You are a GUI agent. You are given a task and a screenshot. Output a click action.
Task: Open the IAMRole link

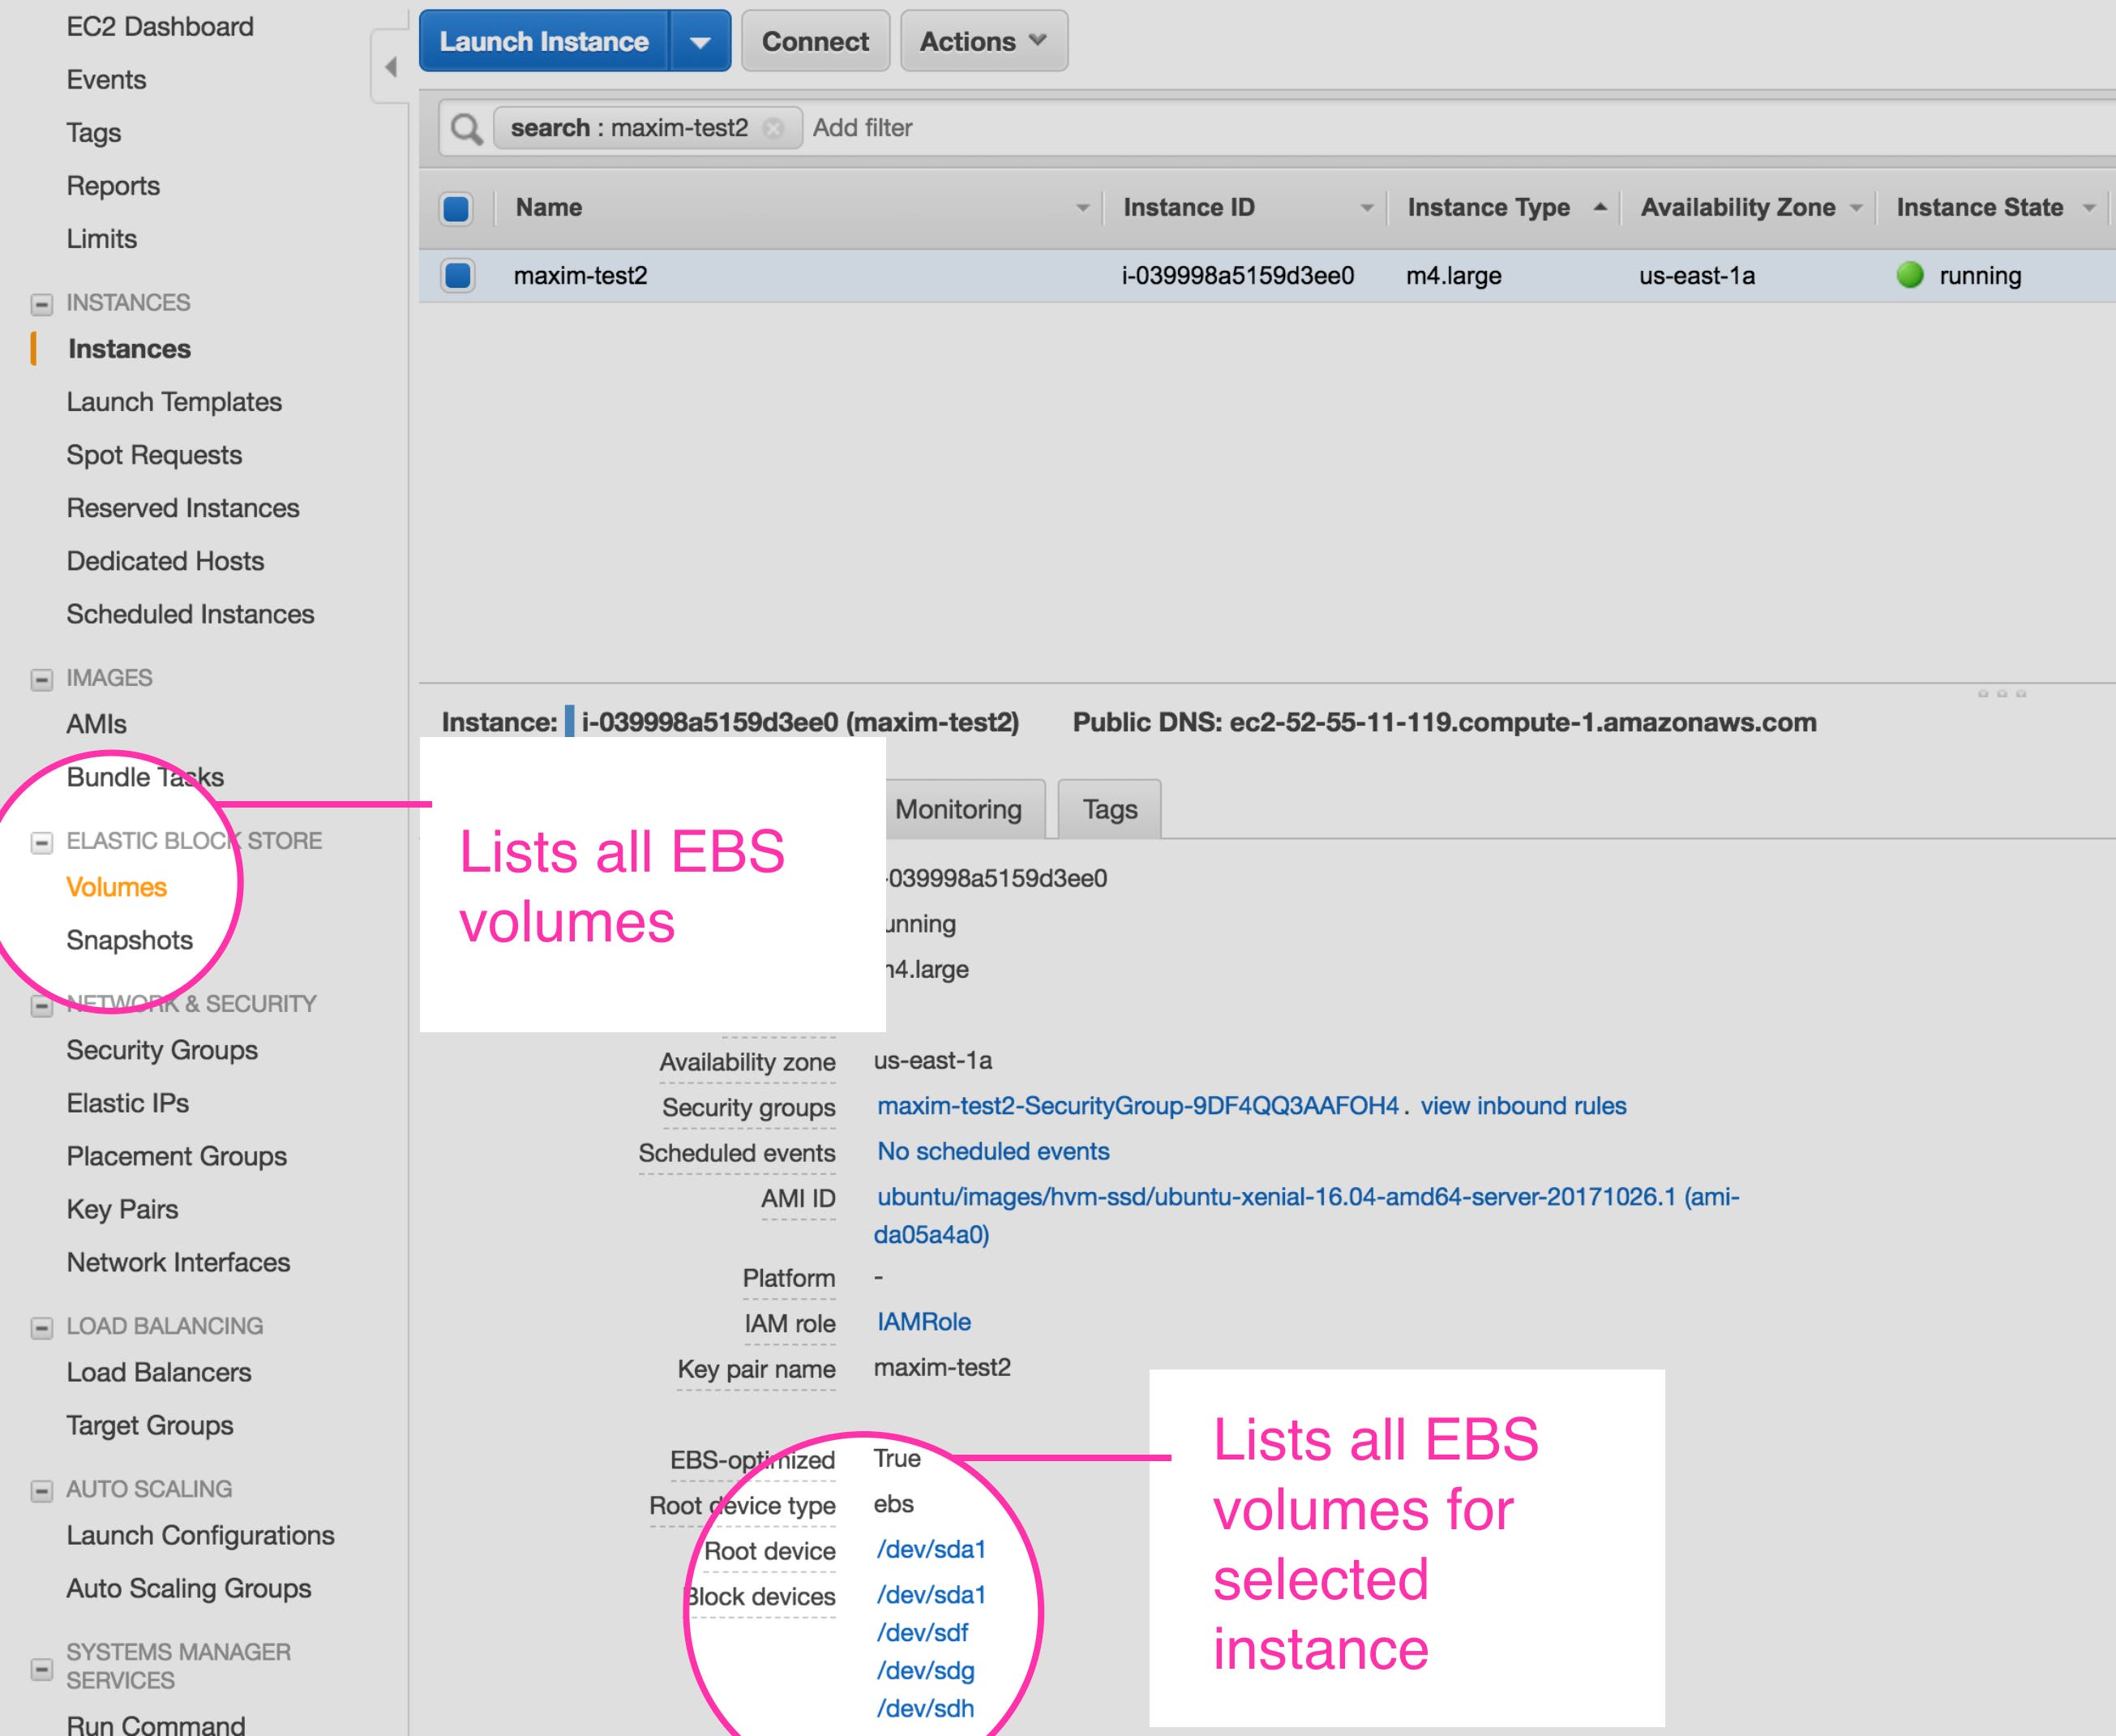[x=923, y=1321]
